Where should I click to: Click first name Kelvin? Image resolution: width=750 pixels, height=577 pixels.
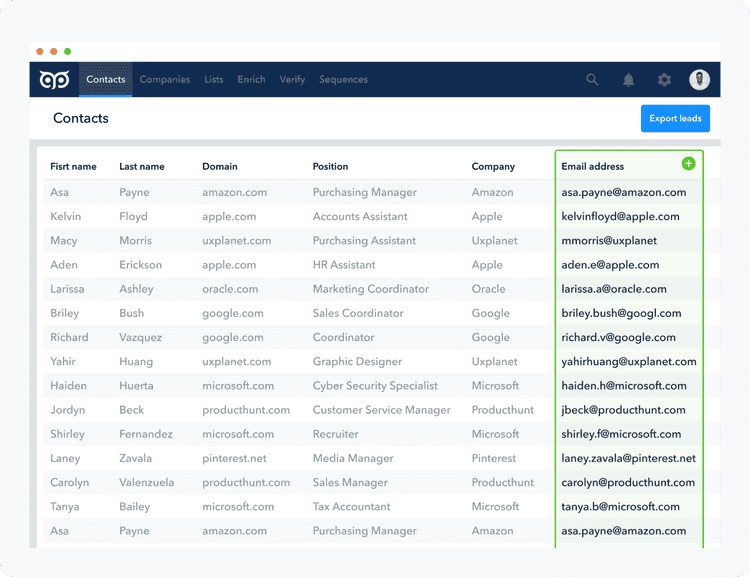[66, 216]
